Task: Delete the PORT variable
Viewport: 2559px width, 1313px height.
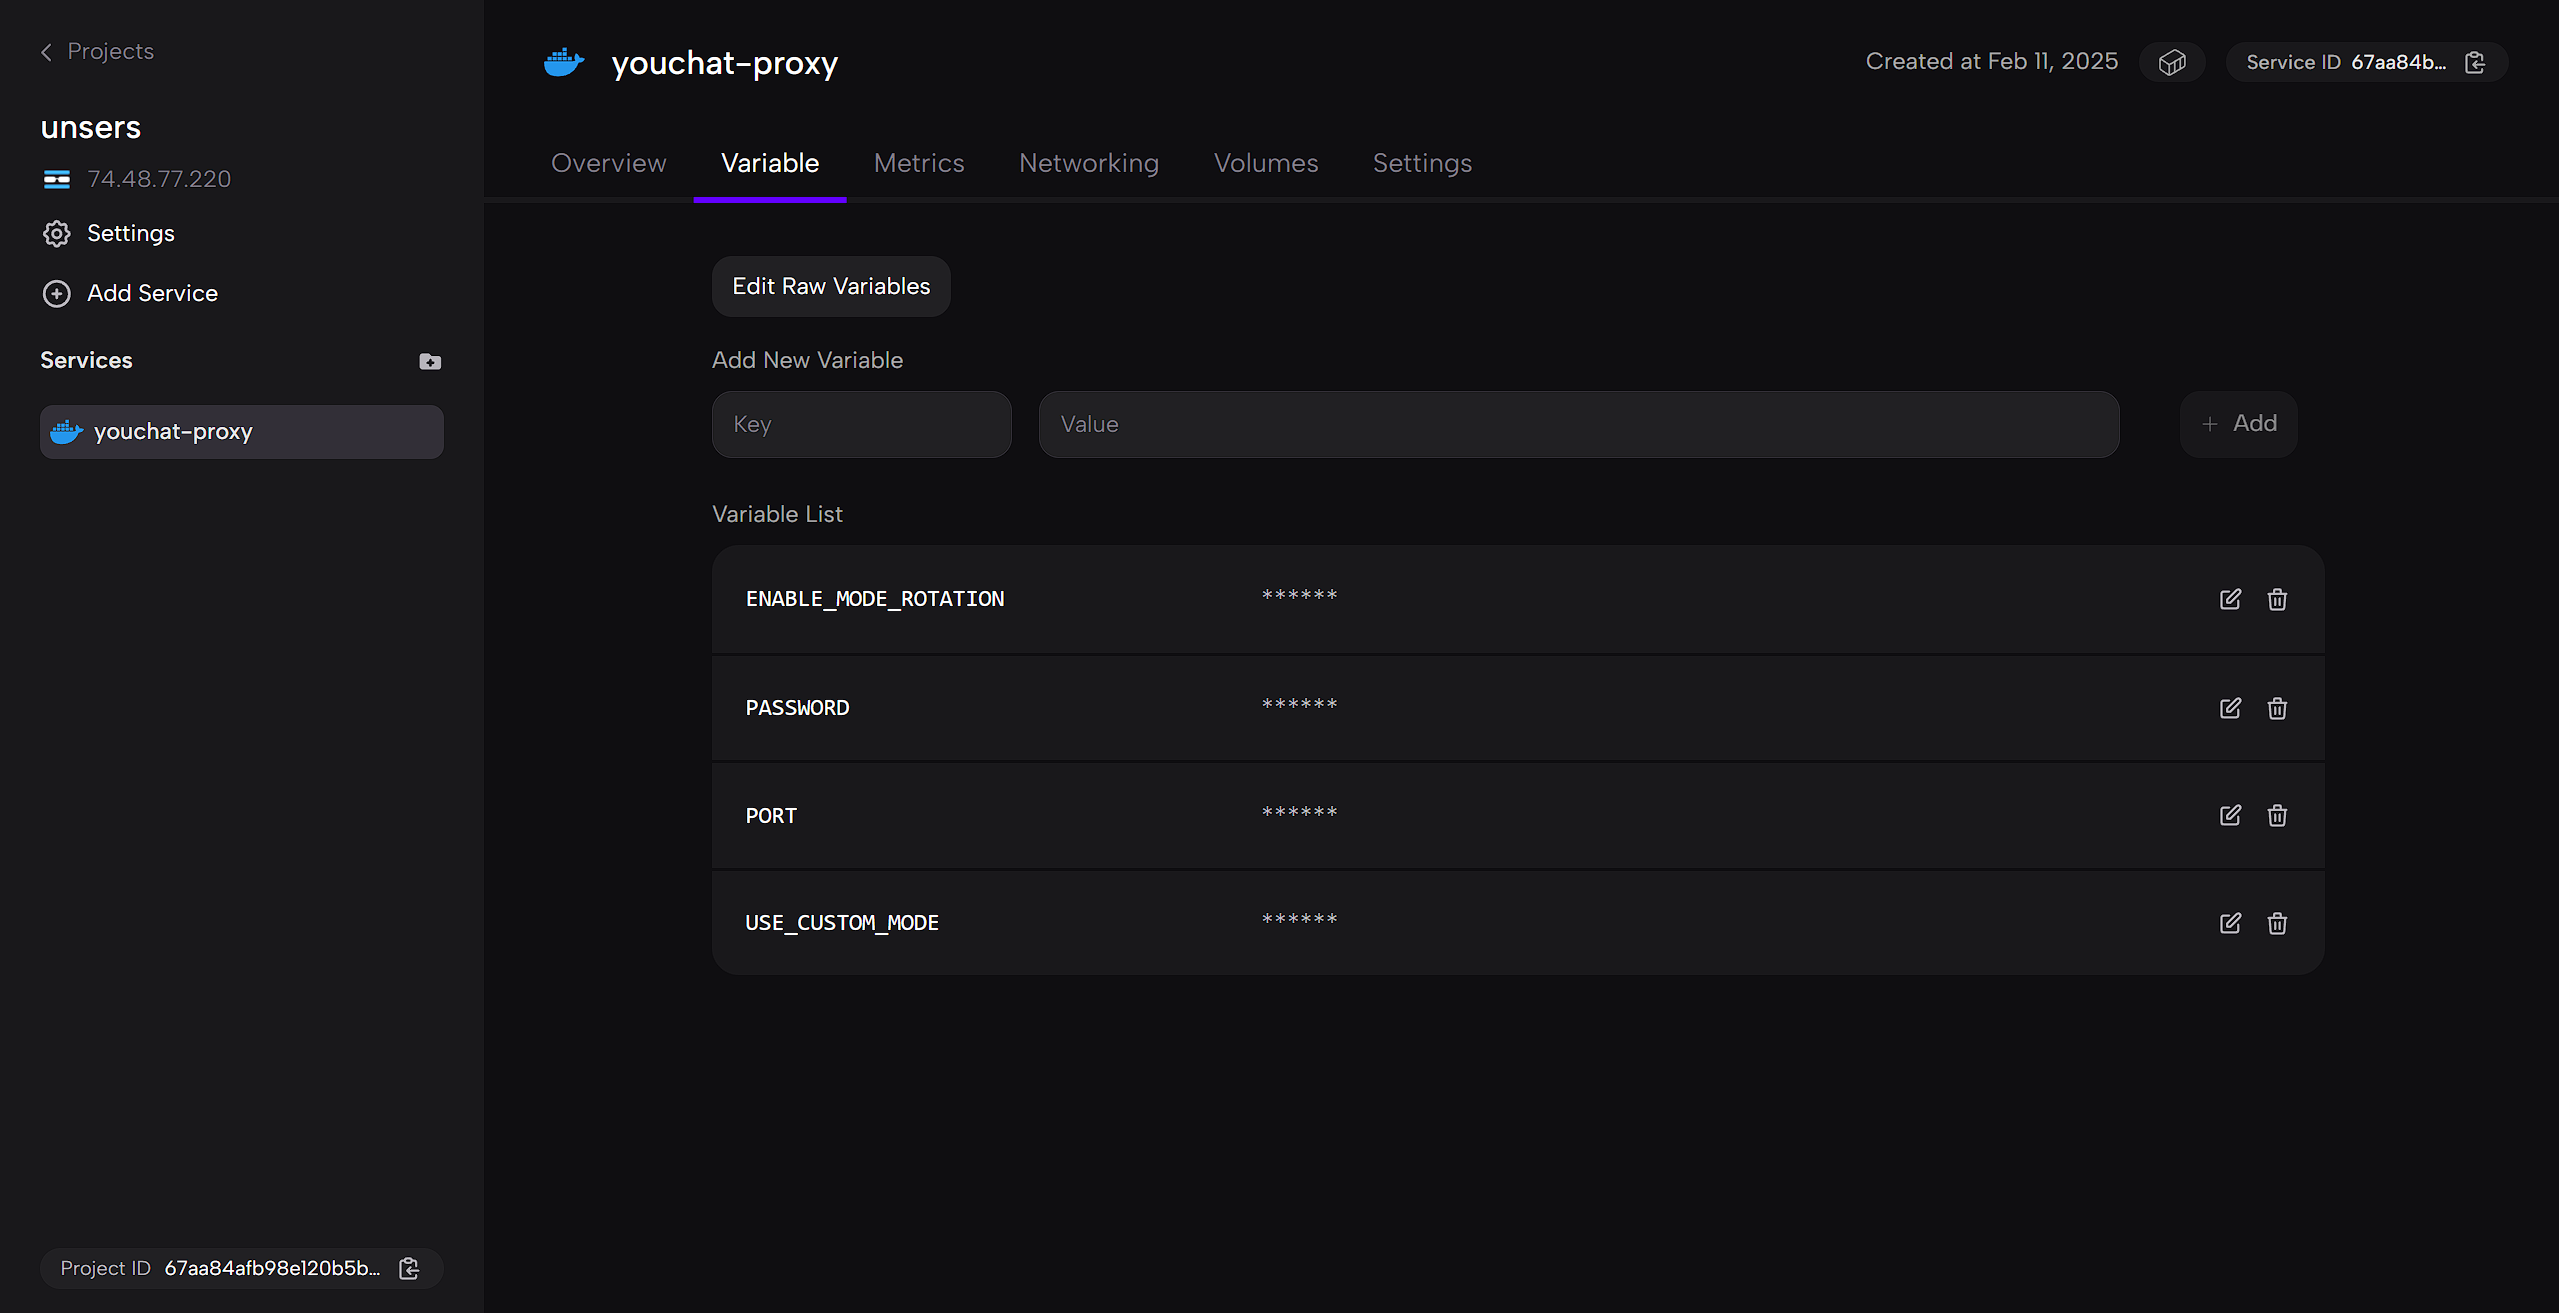Action: (2277, 815)
